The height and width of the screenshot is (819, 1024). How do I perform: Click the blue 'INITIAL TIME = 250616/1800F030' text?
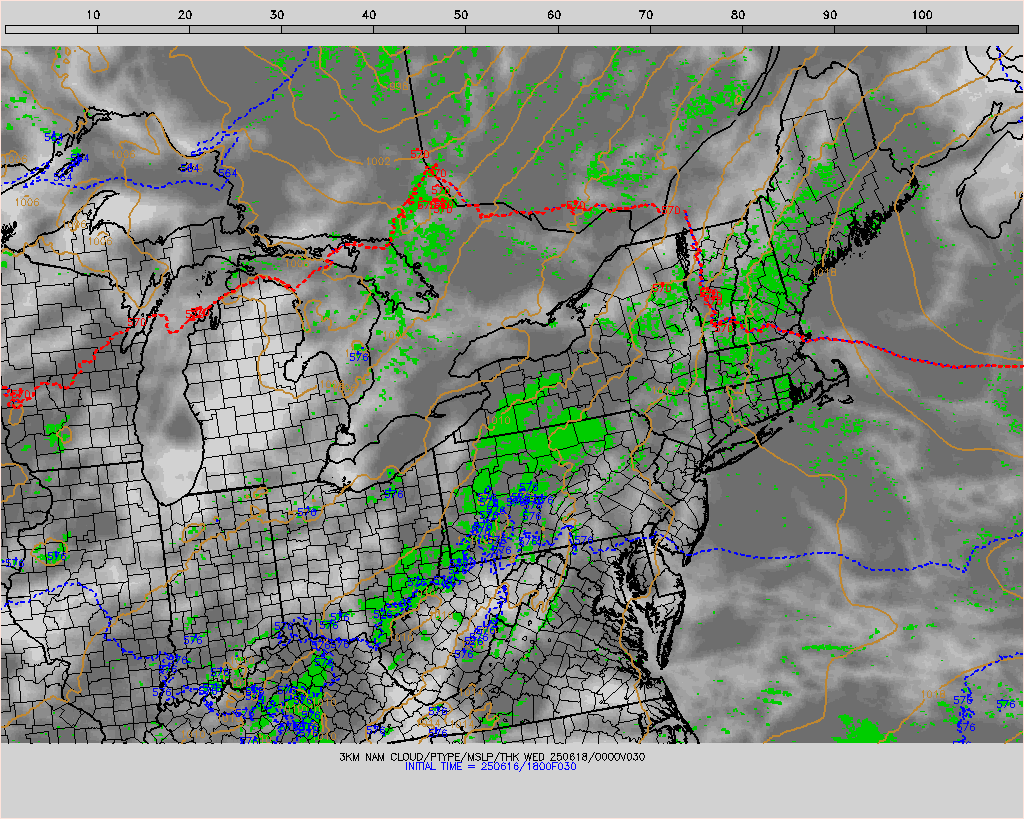(490, 767)
